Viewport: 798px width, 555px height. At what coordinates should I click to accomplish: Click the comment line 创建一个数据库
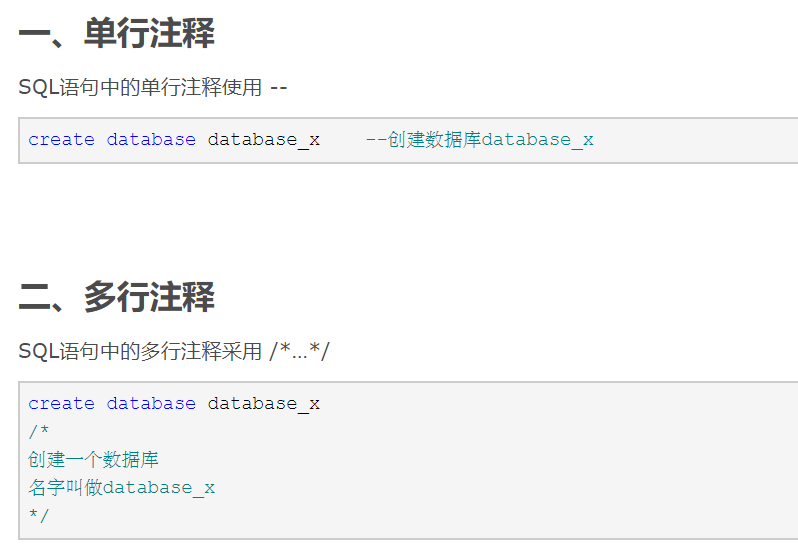(93, 459)
